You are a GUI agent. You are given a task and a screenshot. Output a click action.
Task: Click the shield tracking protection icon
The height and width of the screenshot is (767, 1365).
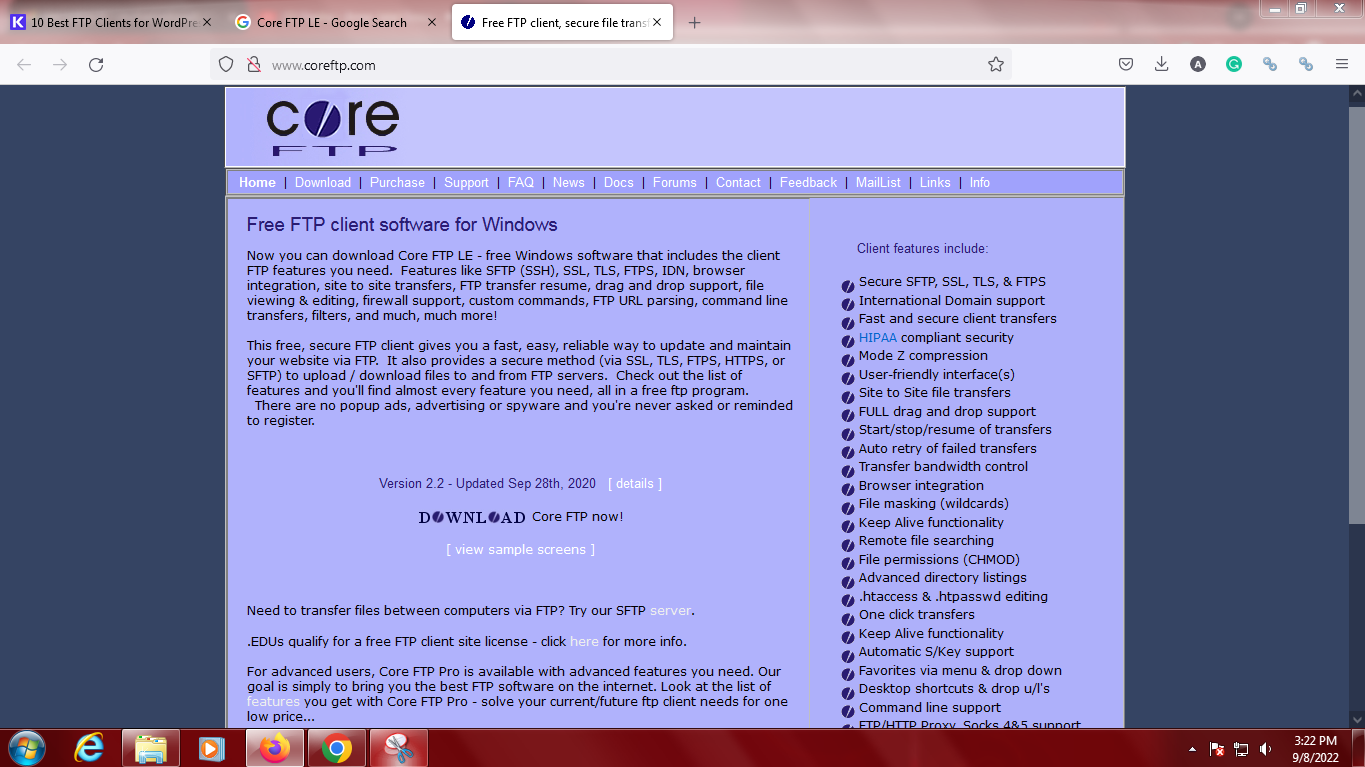click(226, 64)
